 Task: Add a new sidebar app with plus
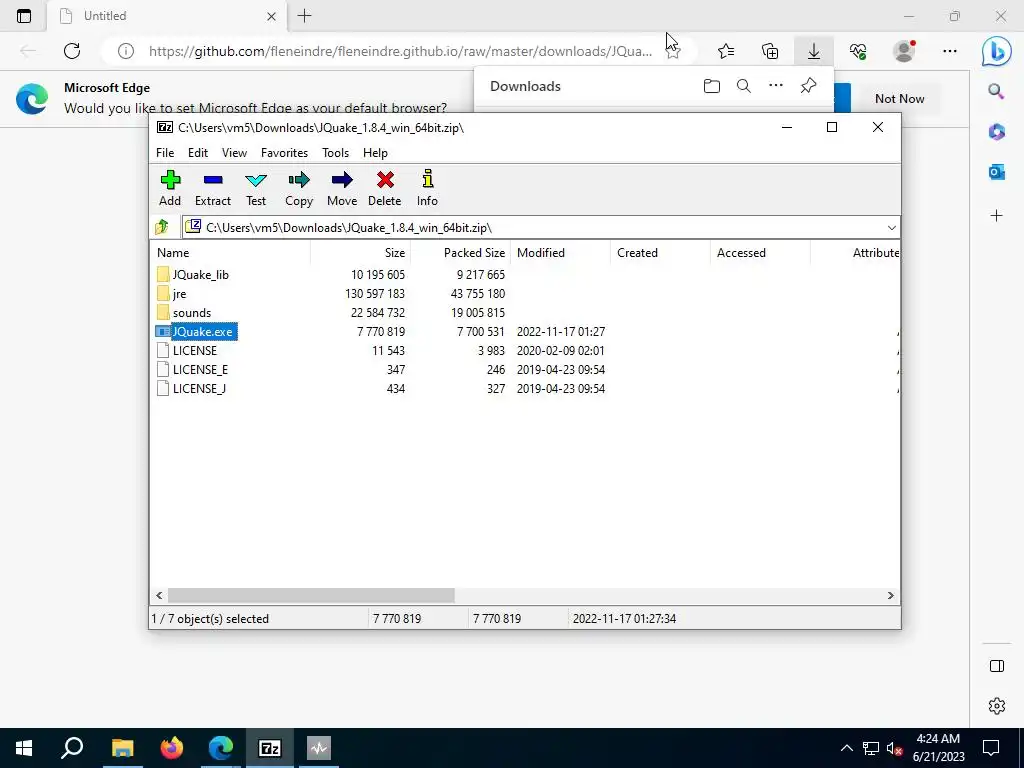point(997,216)
